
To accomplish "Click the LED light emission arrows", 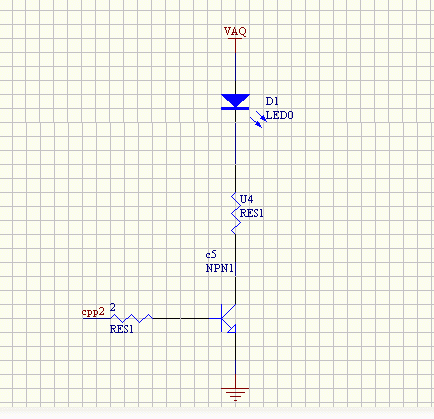I will click(258, 119).
